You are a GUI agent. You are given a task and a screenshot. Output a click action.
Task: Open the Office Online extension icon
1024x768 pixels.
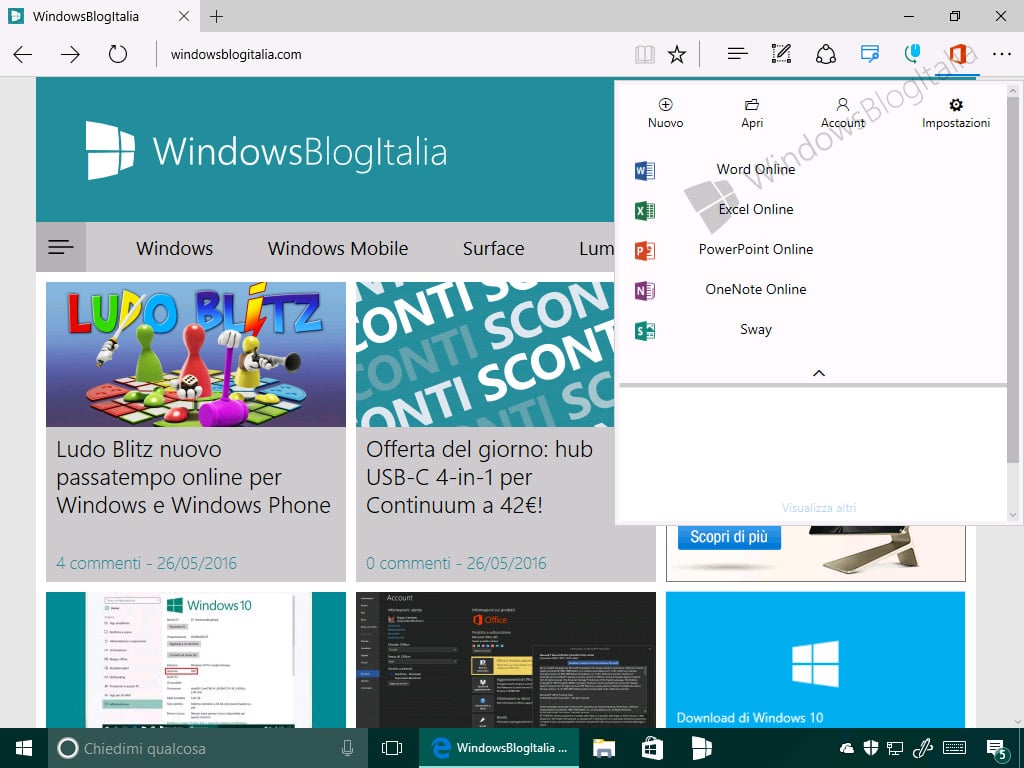coord(957,54)
